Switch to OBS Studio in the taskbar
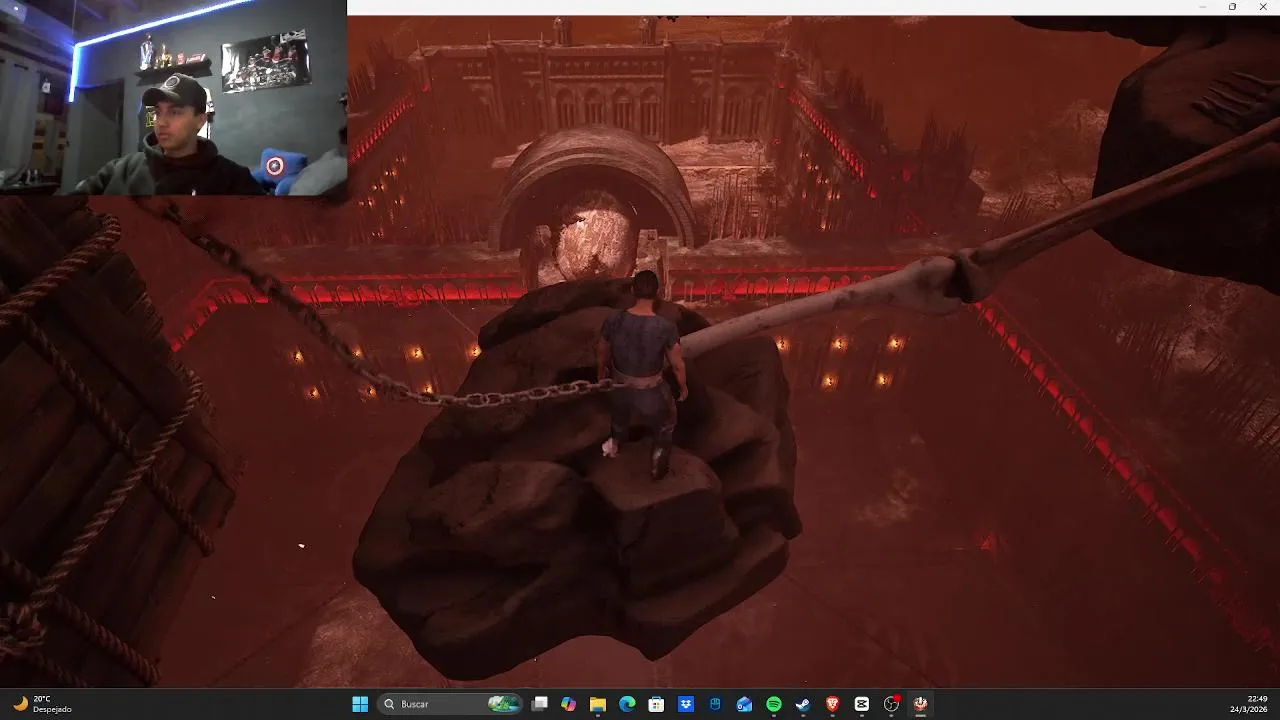Image resolution: width=1280 pixels, height=720 pixels. coord(891,704)
